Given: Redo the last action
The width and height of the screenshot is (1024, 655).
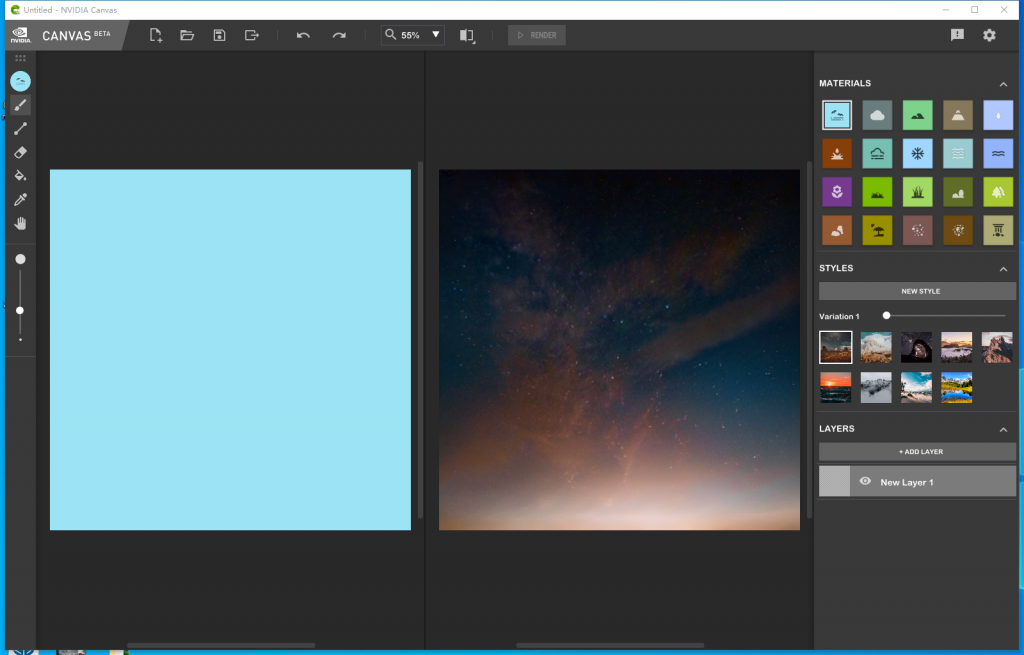Looking at the screenshot, I should (339, 35).
